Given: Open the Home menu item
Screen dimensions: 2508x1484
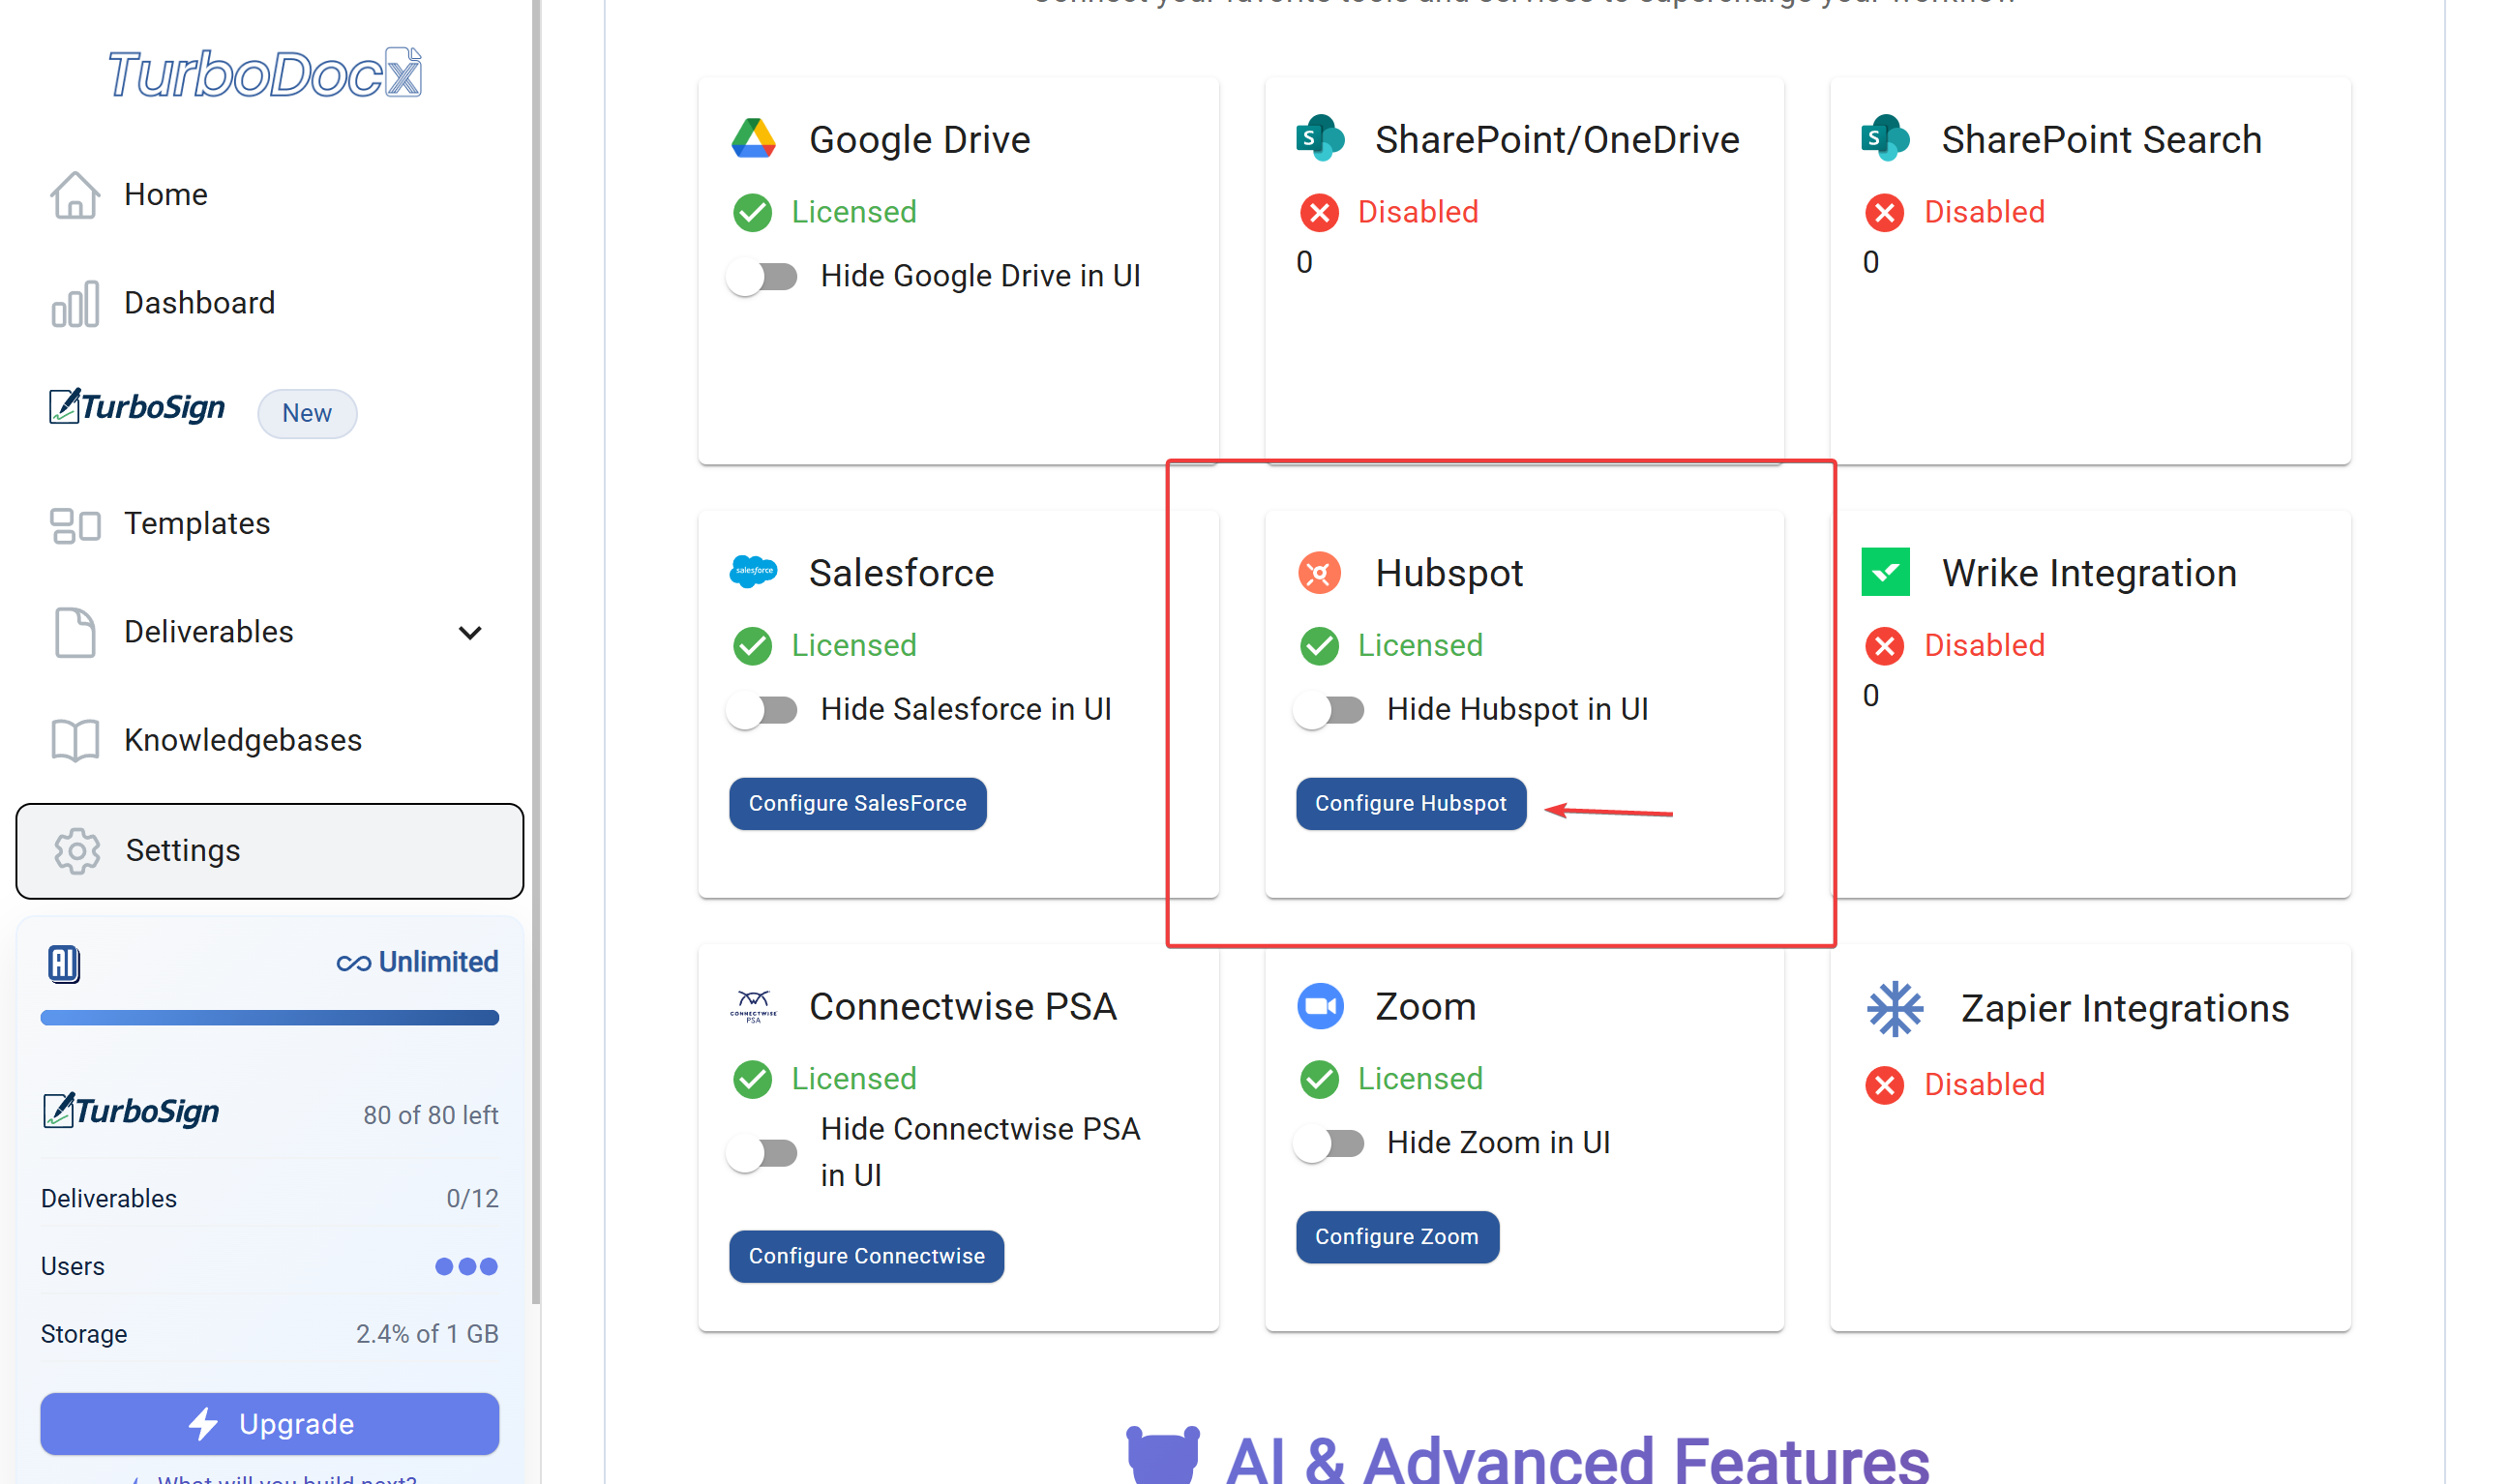Looking at the screenshot, I should 270,195.
